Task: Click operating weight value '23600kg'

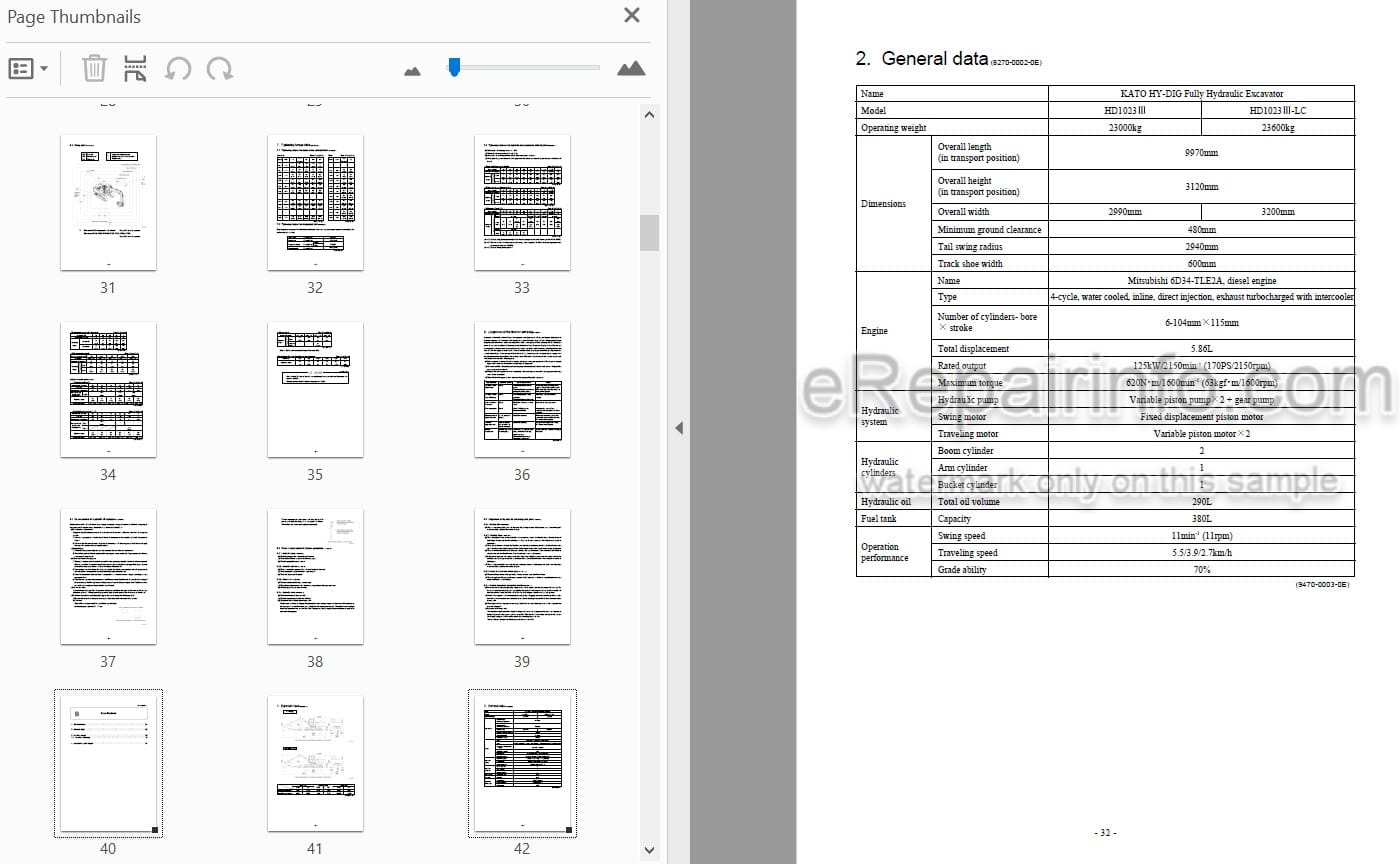Action: point(1278,127)
